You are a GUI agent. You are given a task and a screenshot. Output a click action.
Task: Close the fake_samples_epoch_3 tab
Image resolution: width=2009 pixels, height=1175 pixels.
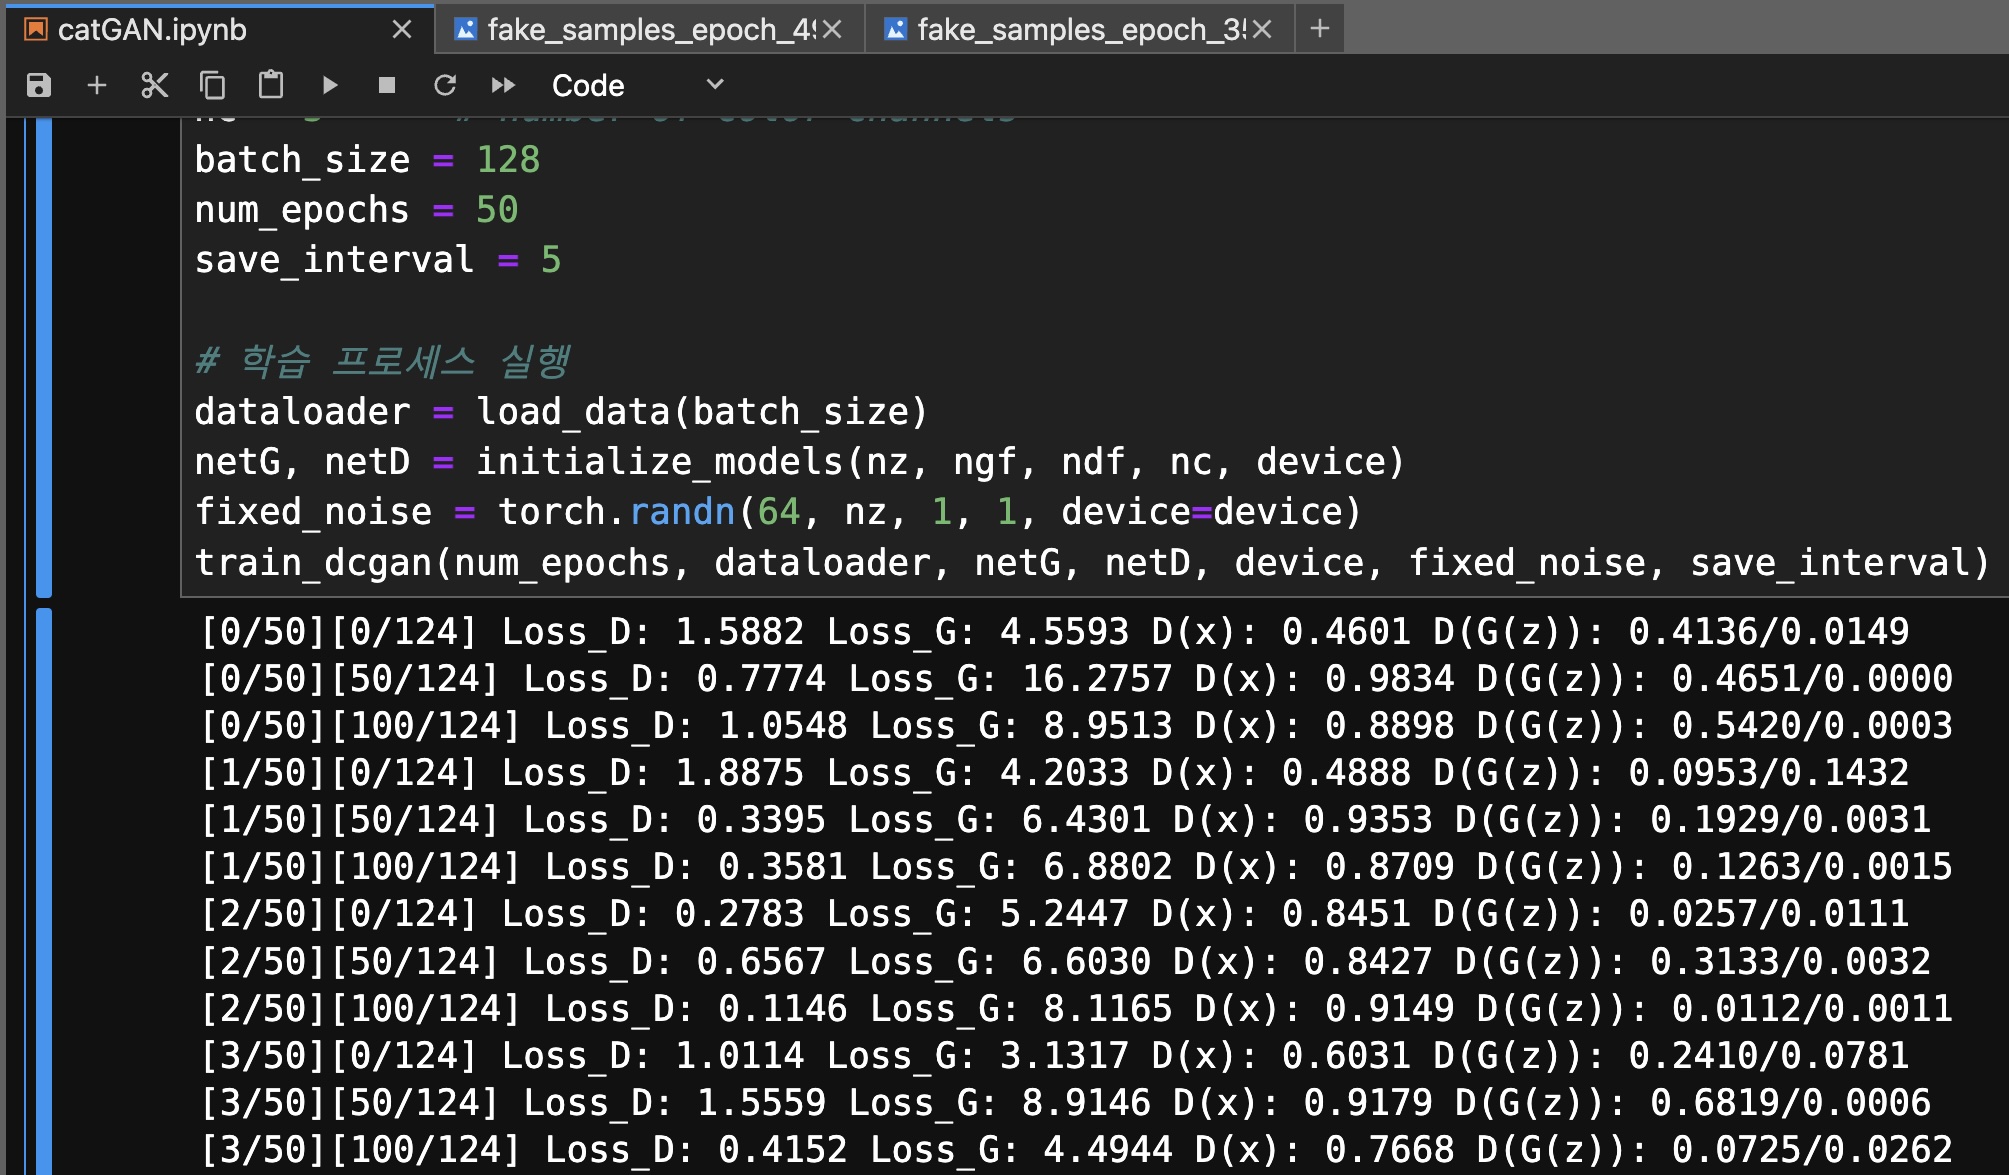(1262, 30)
